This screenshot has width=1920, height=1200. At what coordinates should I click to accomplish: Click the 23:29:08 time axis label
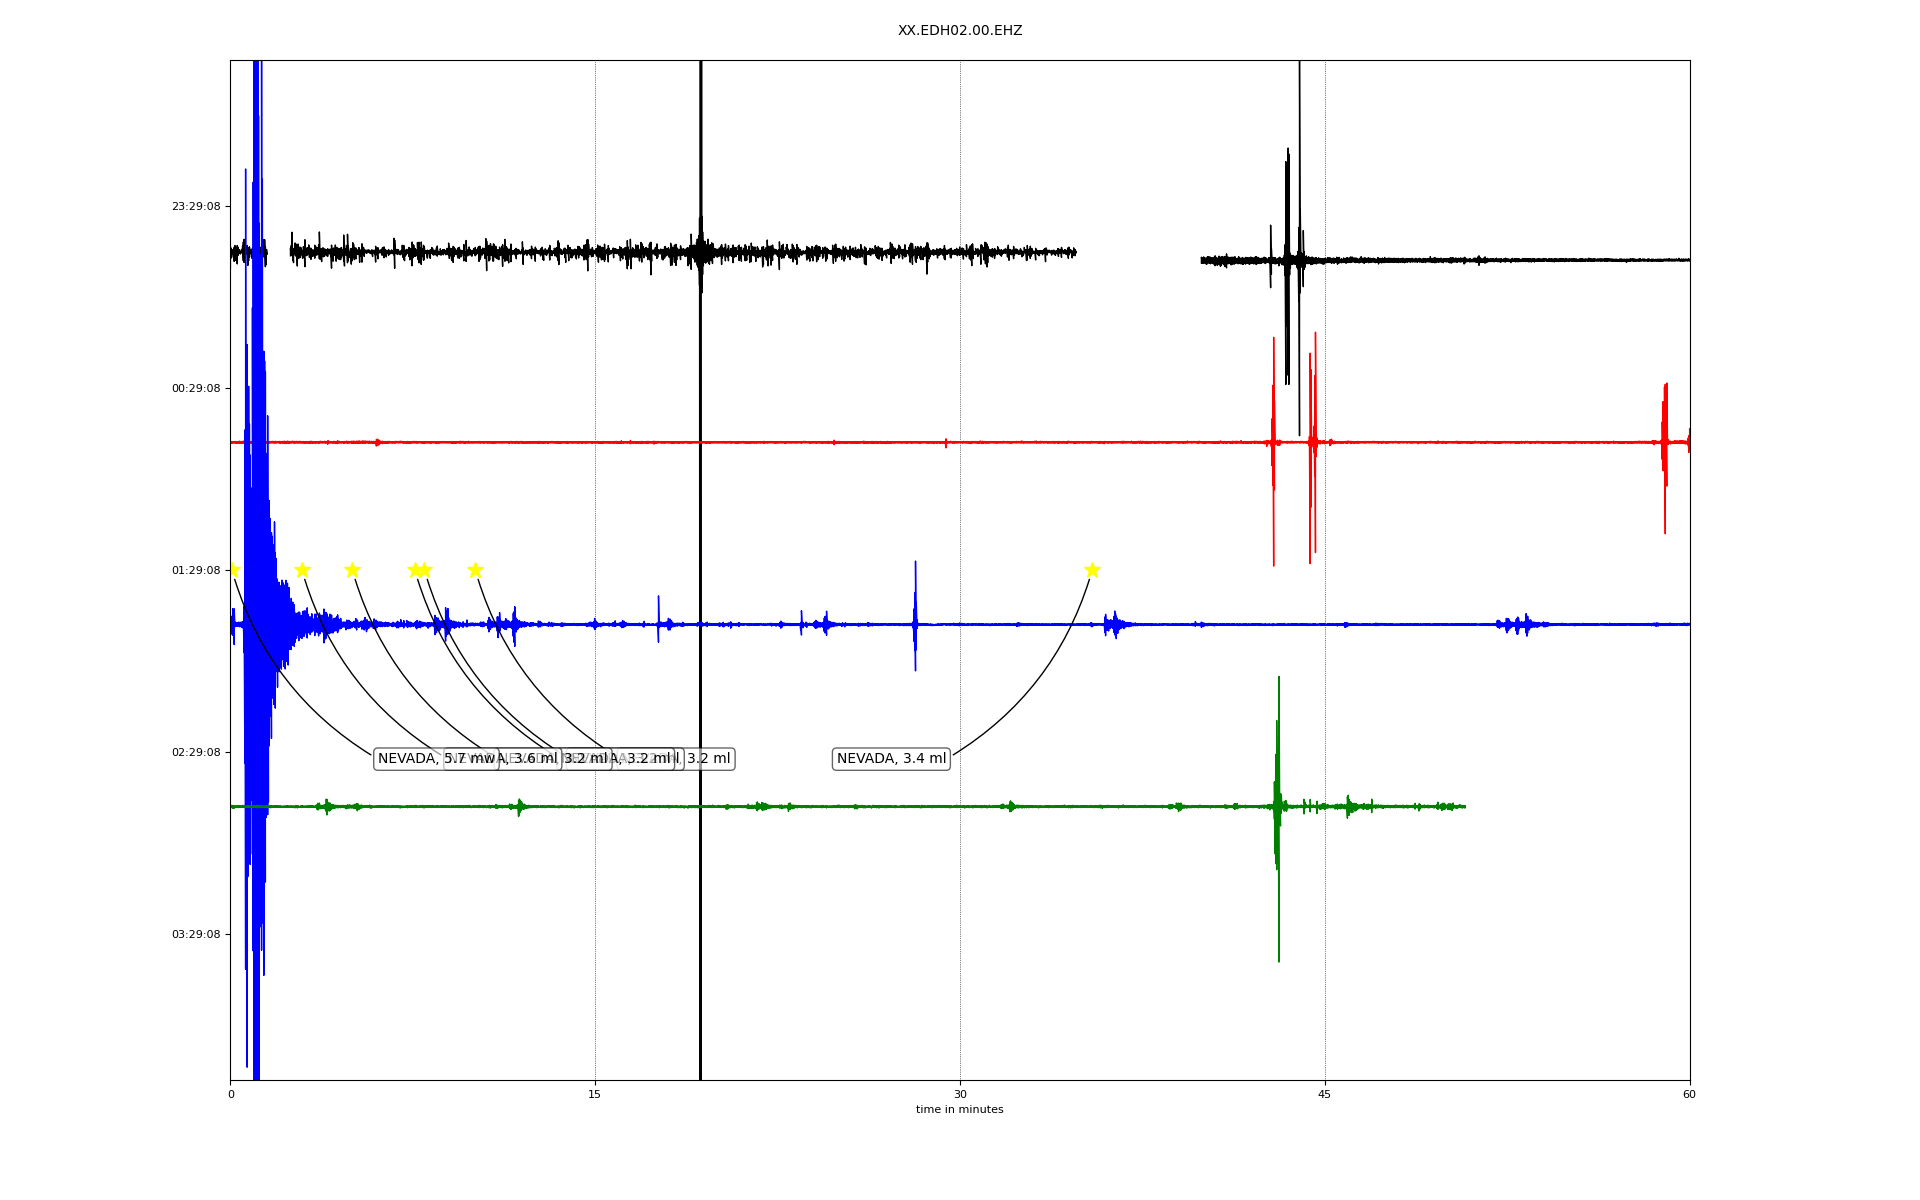tap(195, 207)
